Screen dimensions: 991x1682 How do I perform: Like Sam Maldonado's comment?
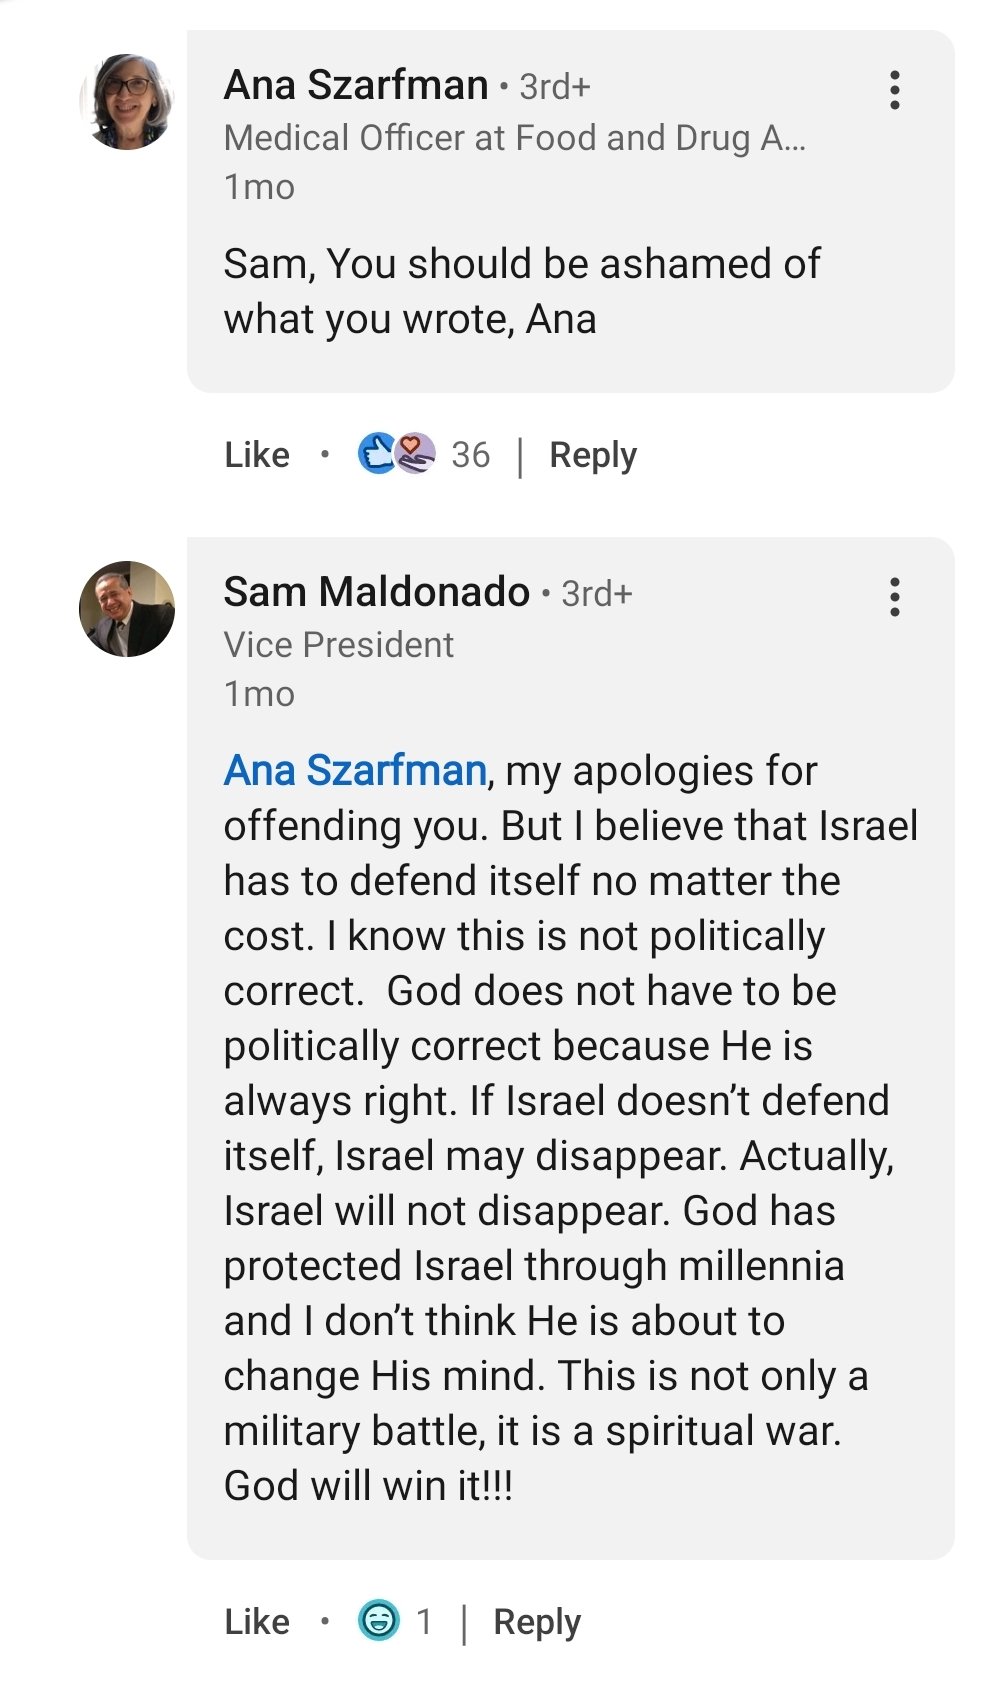[257, 1621]
